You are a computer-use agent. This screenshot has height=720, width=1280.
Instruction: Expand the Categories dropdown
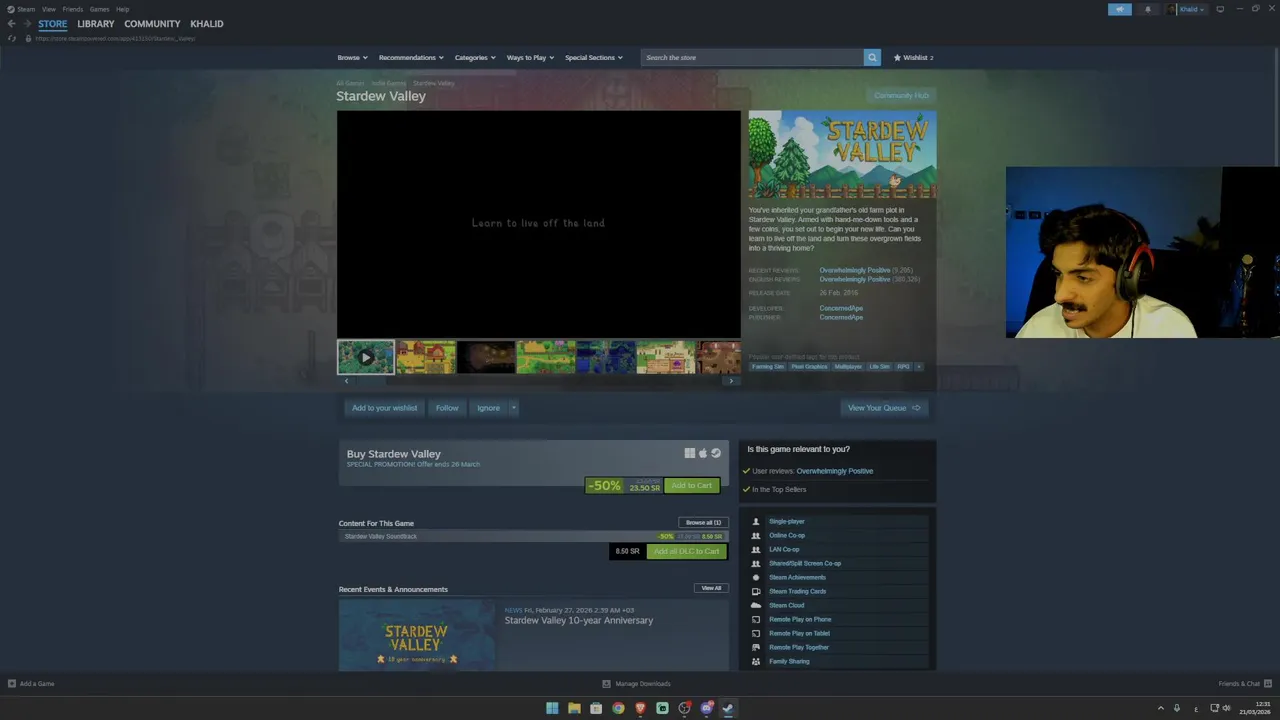pos(475,57)
